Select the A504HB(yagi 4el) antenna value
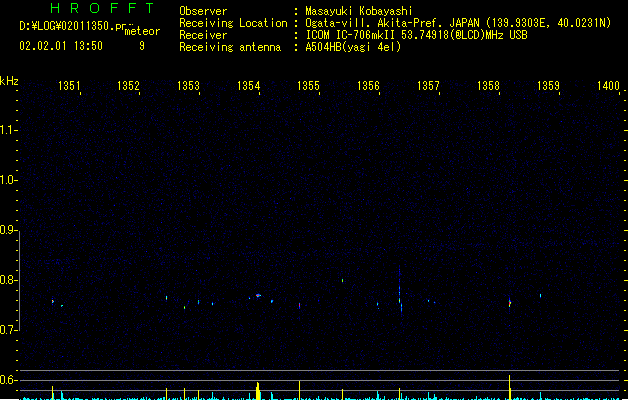629x400 pixels. (353, 47)
